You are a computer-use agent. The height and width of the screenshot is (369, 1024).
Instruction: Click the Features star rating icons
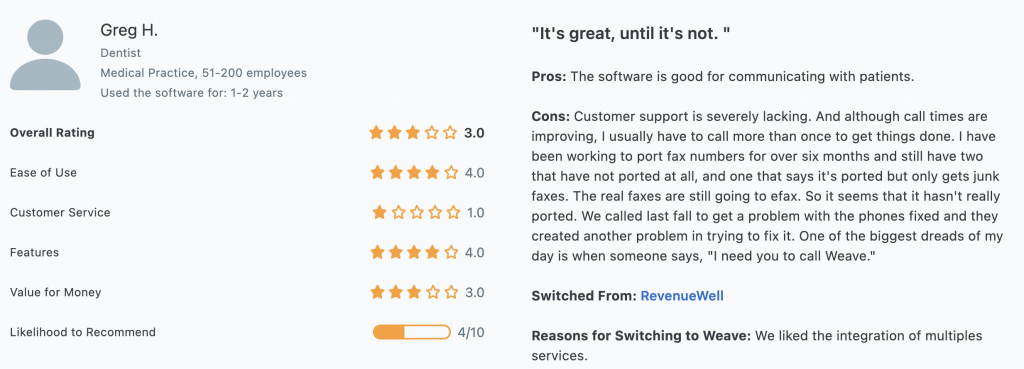[x=413, y=253]
